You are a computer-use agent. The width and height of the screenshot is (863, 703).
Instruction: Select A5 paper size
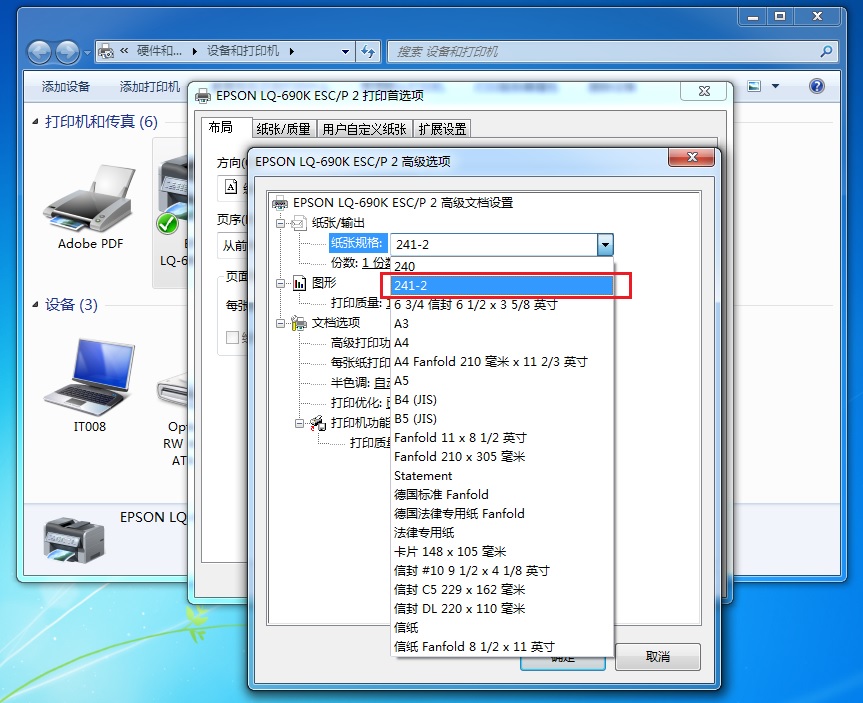click(502, 380)
